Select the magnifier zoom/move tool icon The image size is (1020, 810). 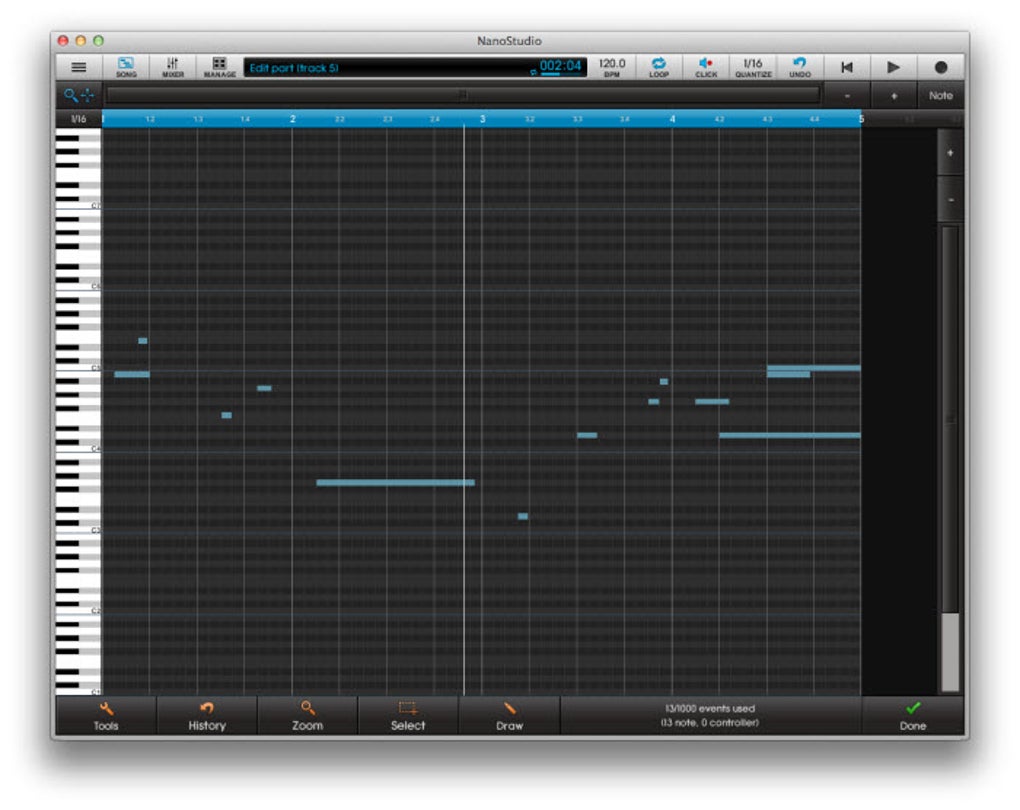tap(79, 96)
